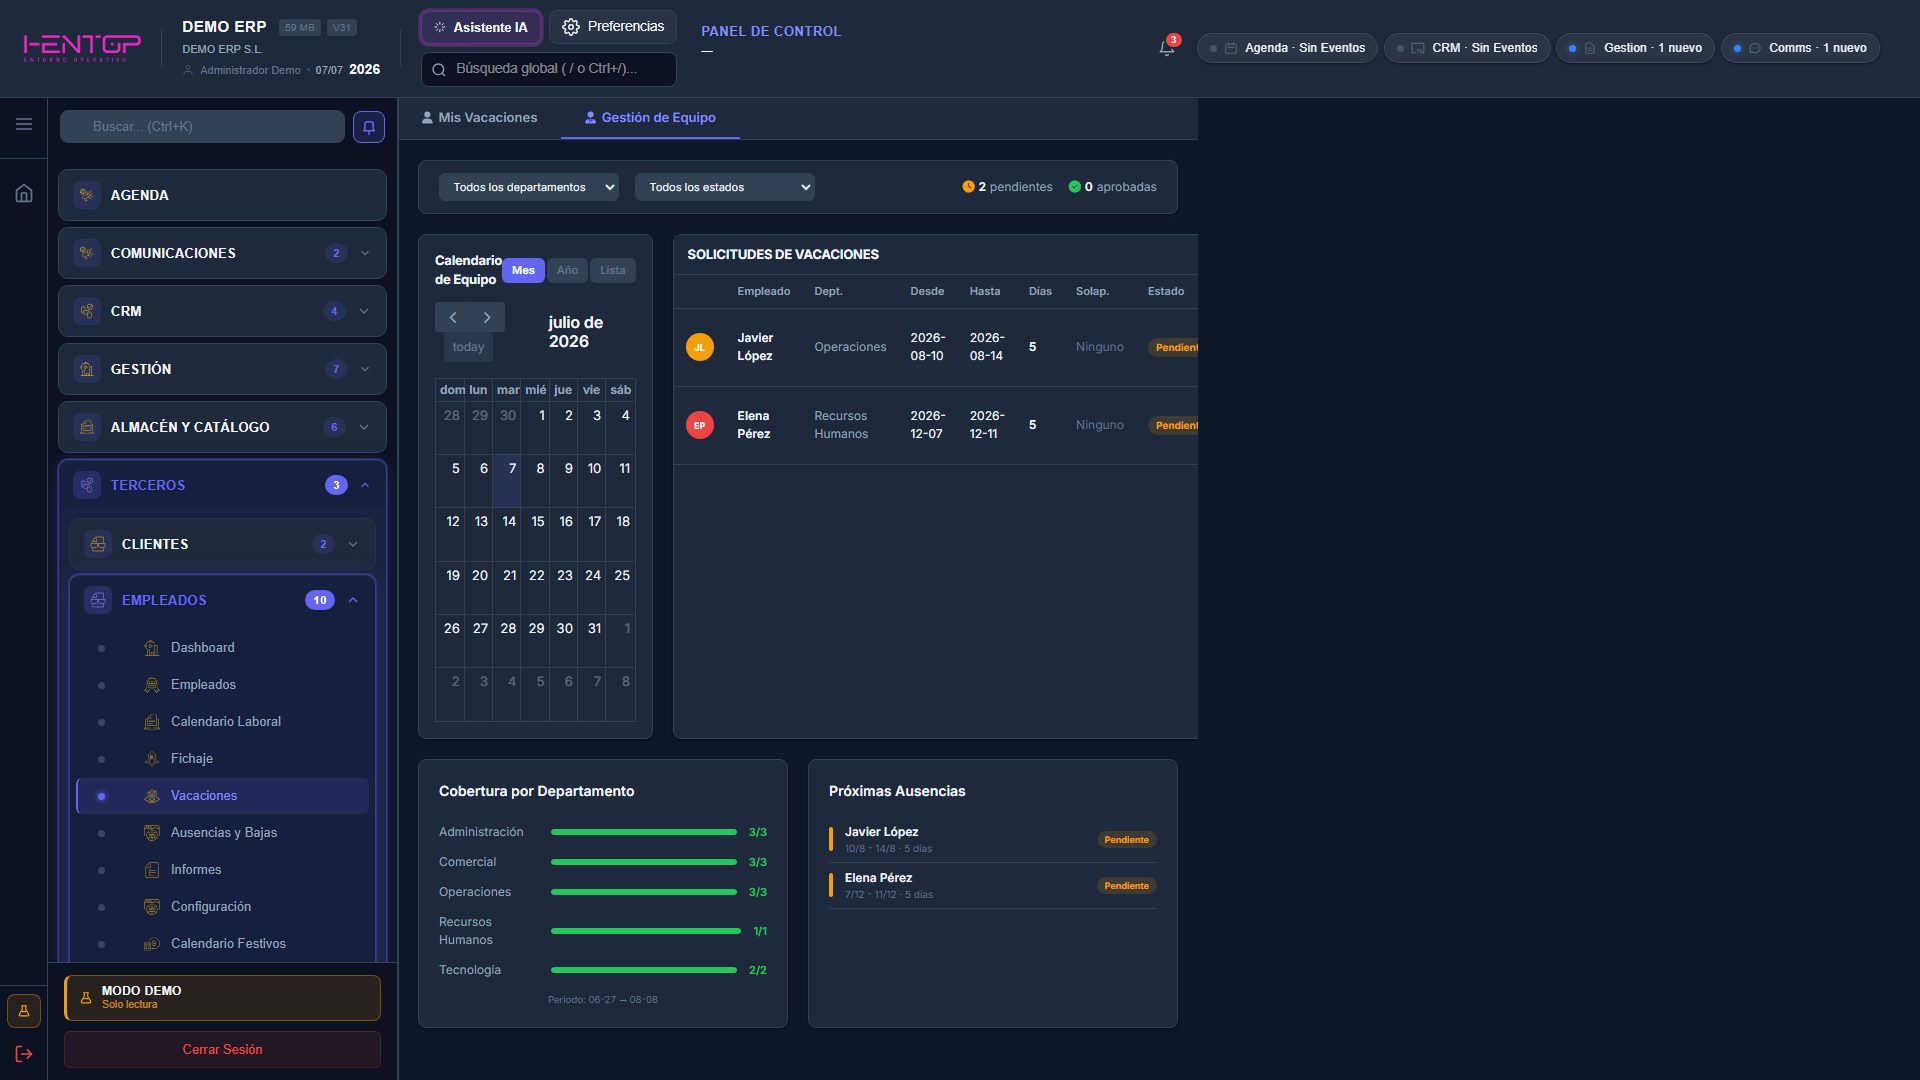Open Fichaje menu item
The height and width of the screenshot is (1080, 1920).
[223, 759]
